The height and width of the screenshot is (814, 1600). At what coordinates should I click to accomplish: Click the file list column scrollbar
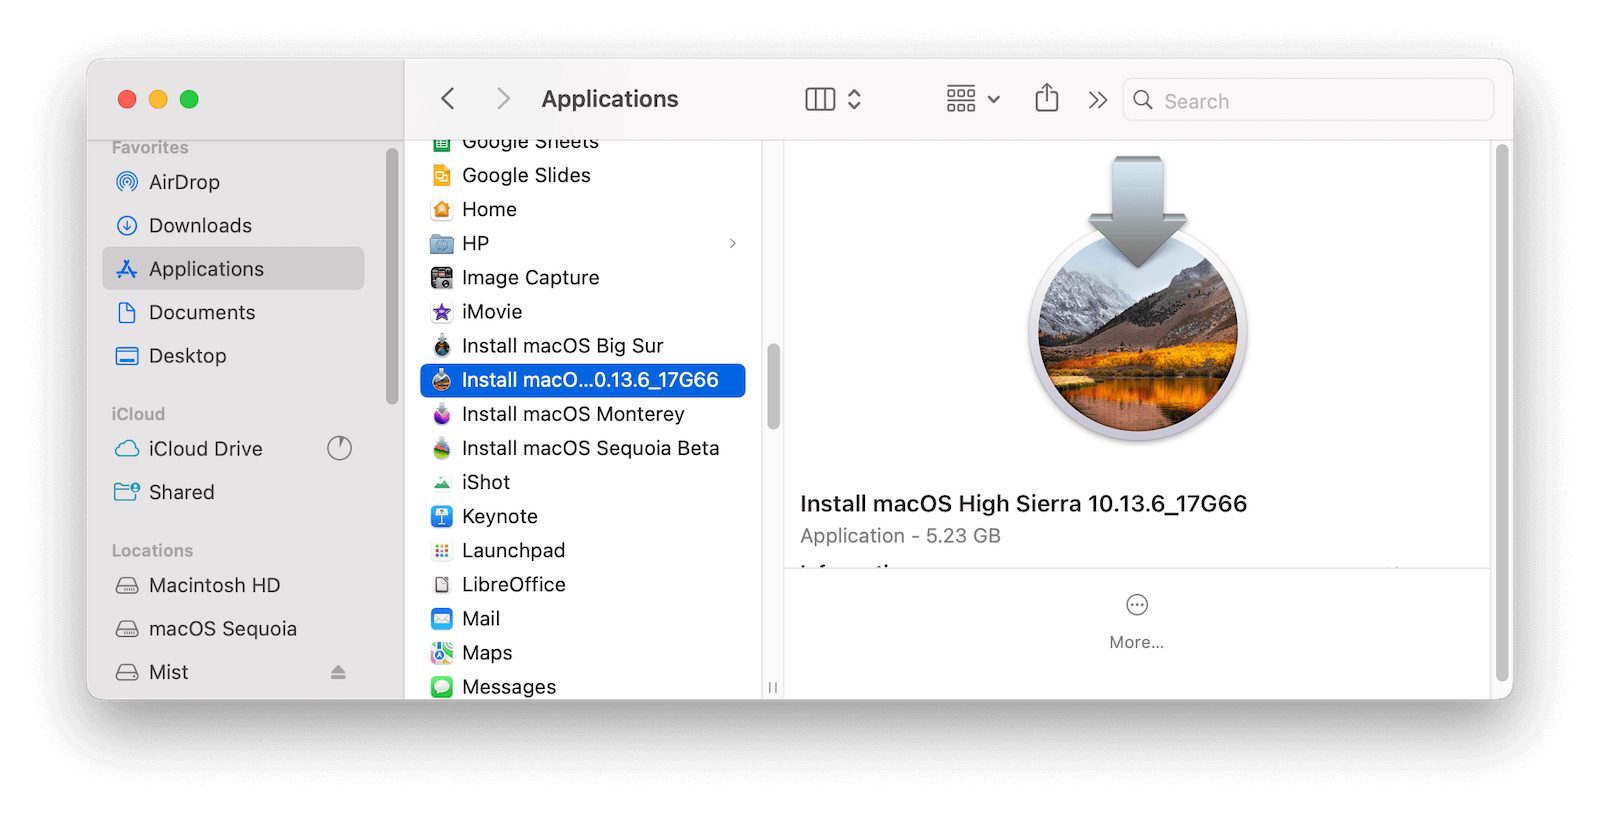[x=773, y=386]
